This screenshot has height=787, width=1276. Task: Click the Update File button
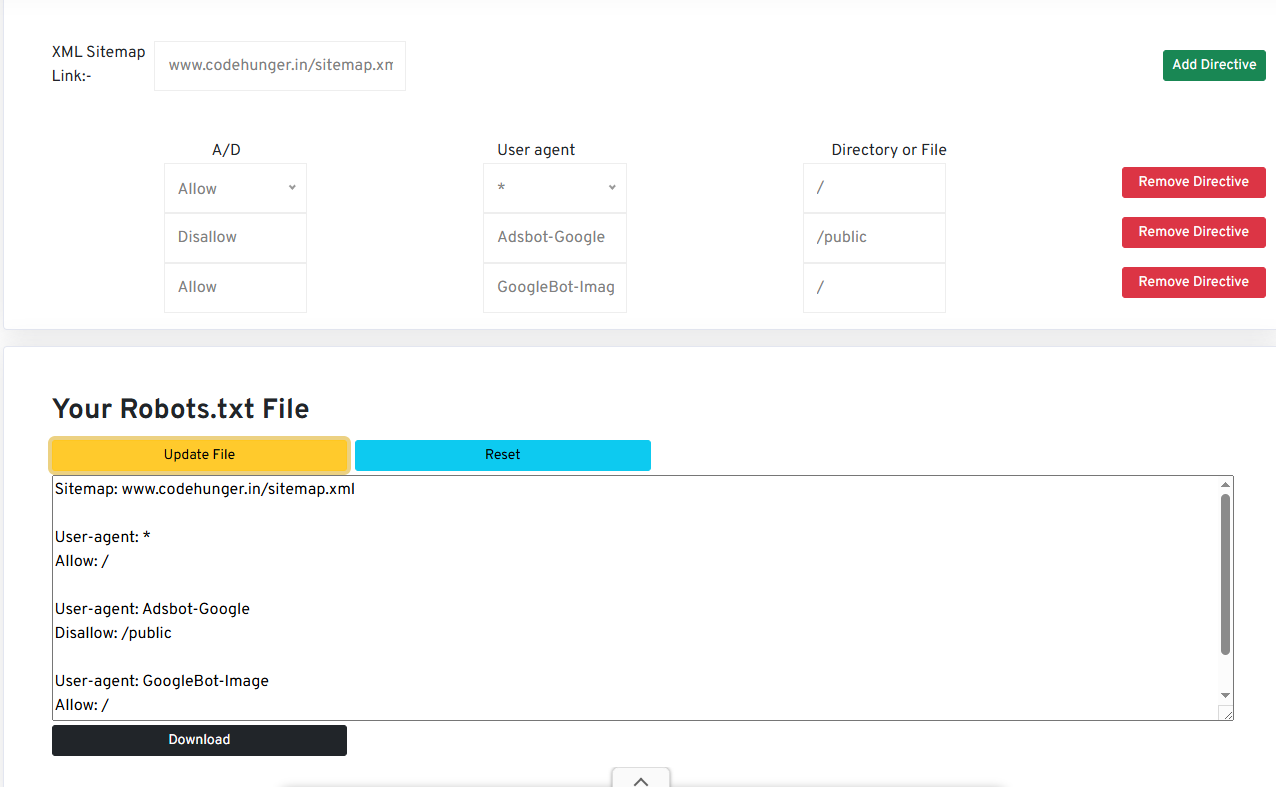click(x=198, y=454)
